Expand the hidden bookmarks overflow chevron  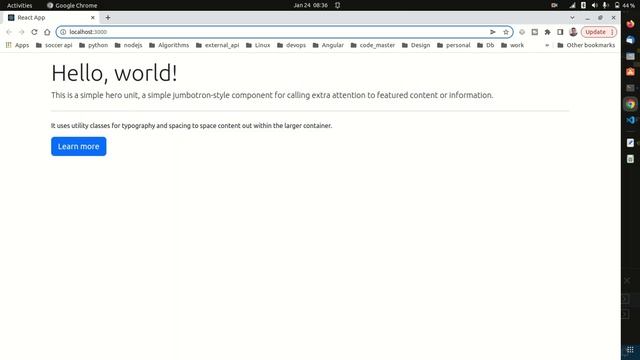point(547,45)
